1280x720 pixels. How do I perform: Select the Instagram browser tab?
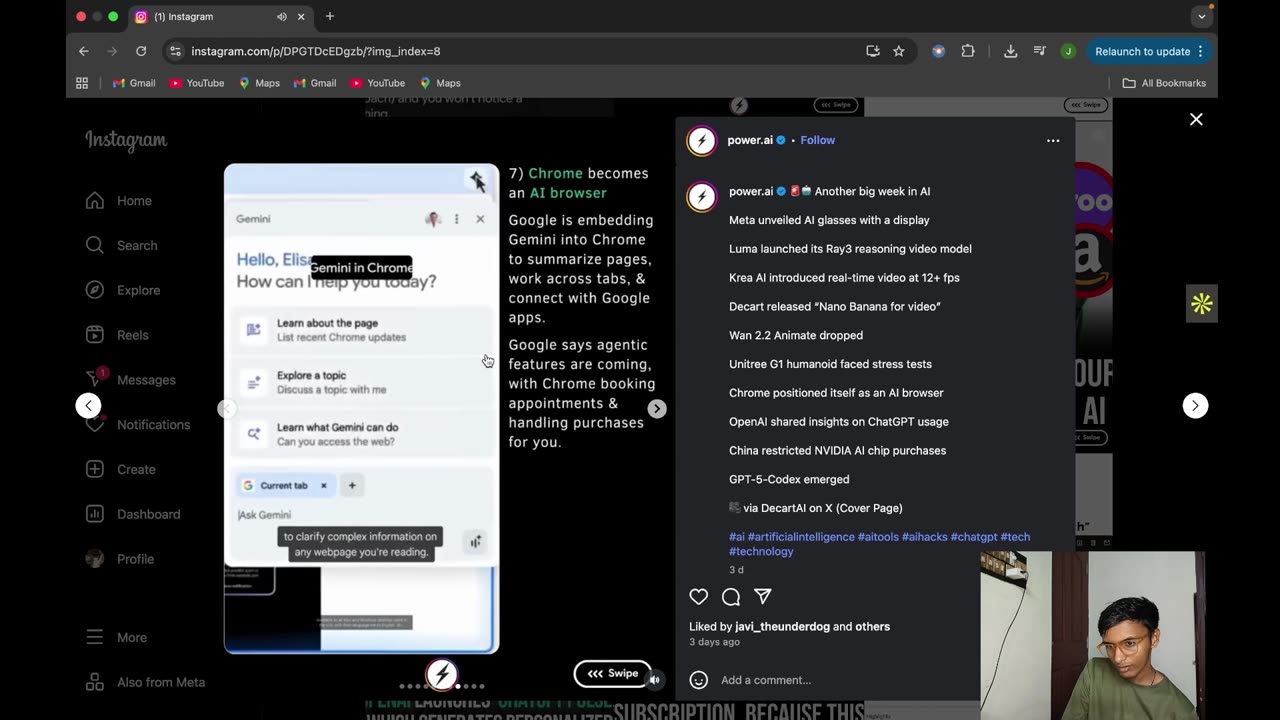[218, 17]
